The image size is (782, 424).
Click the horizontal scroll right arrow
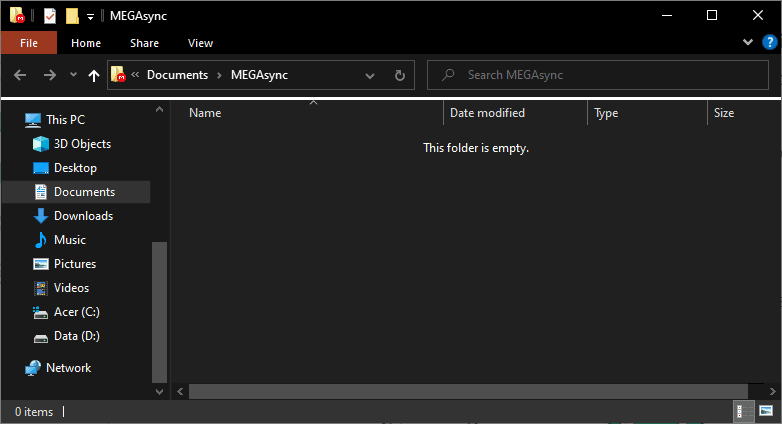772,392
